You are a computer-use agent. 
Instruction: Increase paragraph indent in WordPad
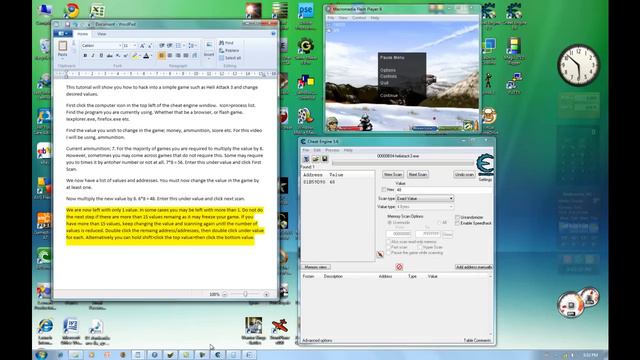(169, 46)
